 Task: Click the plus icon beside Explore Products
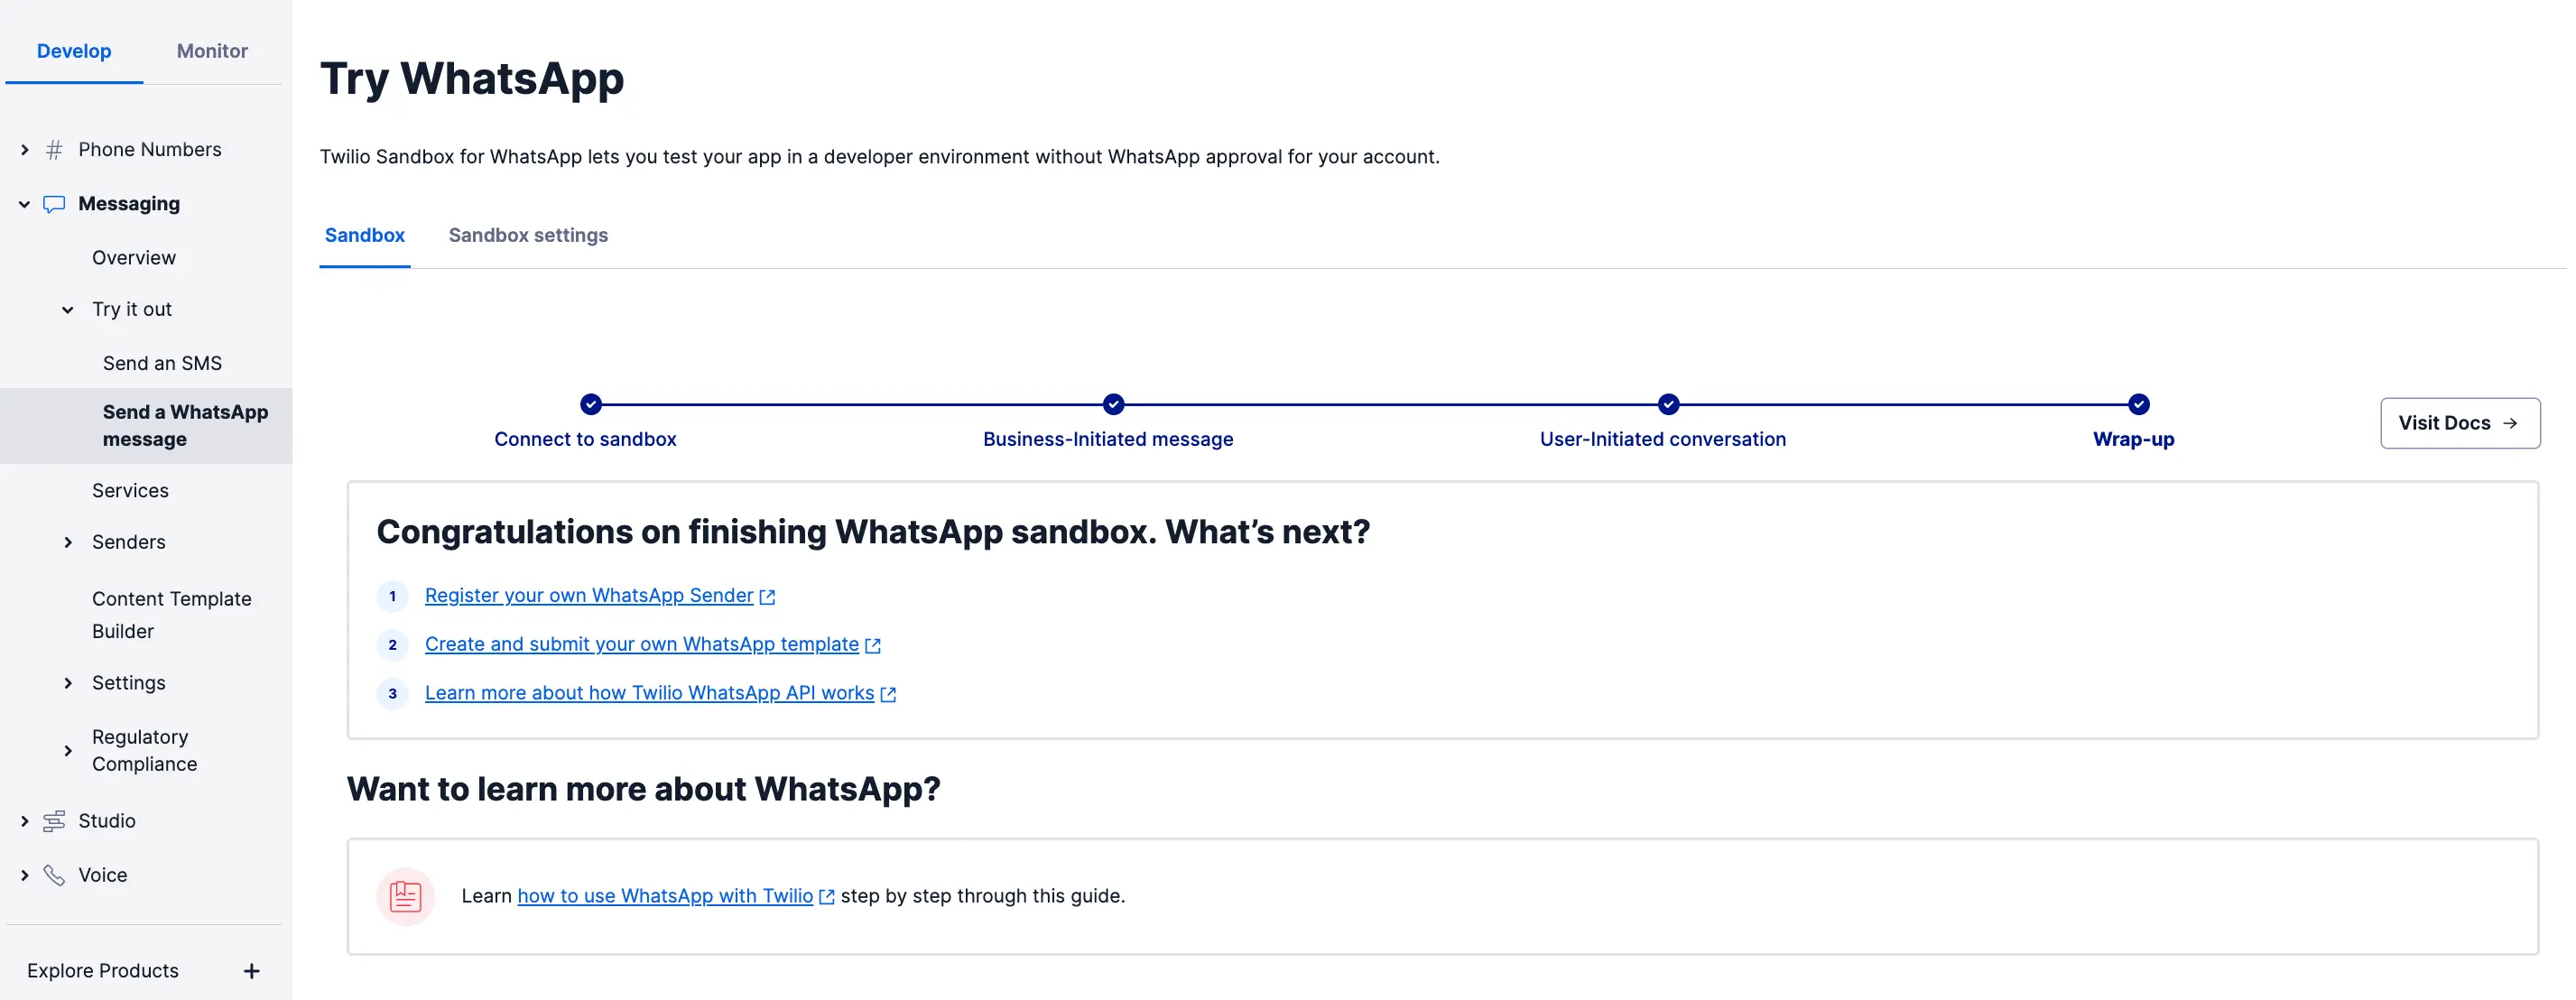[252, 971]
